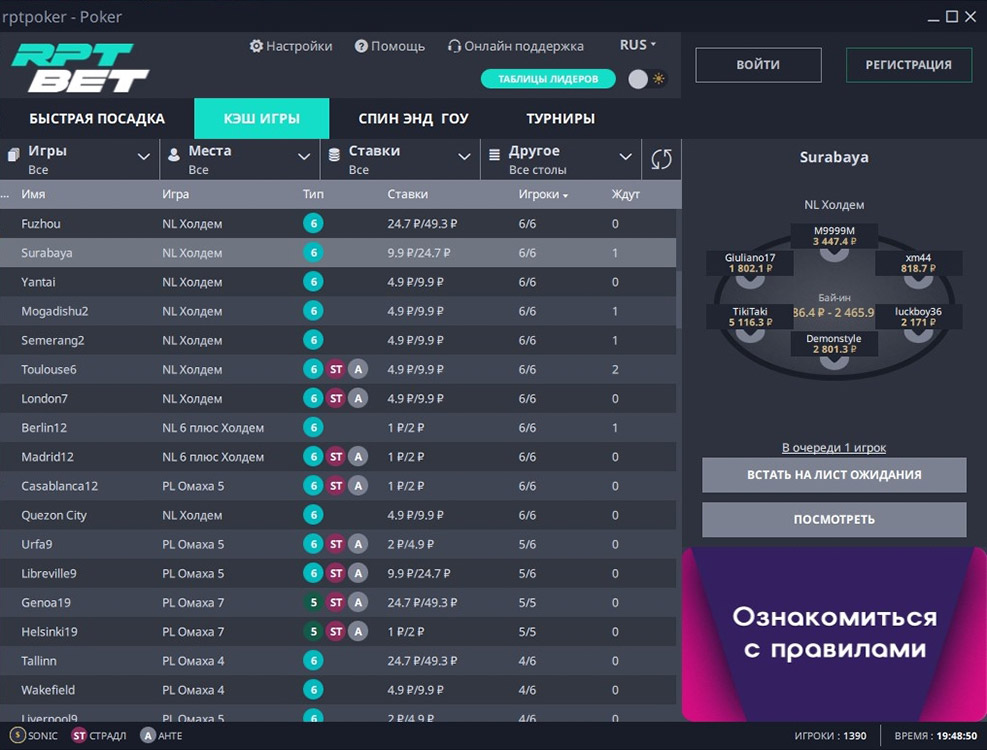This screenshot has width=987, height=750.
Task: Click the RPT BET logo
Action: click(80, 68)
